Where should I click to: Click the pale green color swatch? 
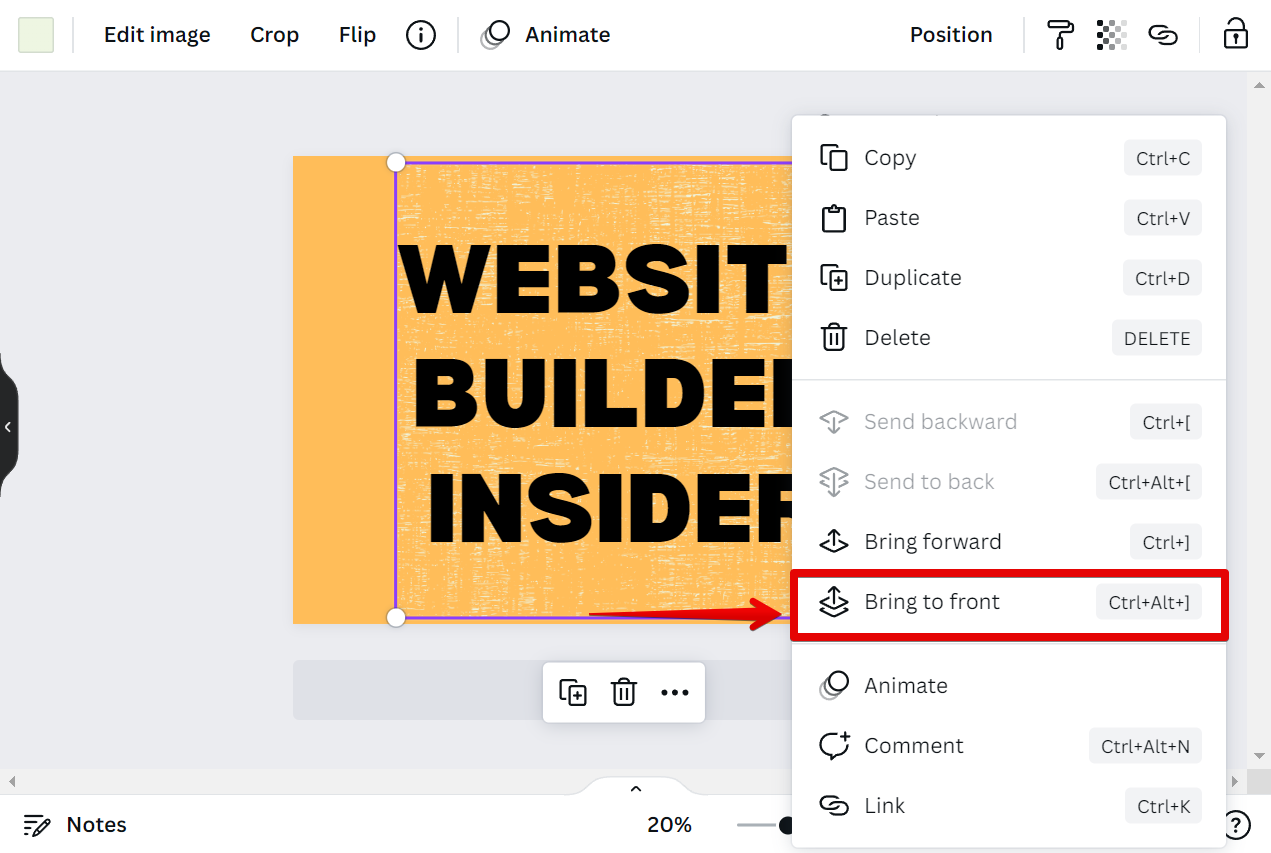click(36, 35)
